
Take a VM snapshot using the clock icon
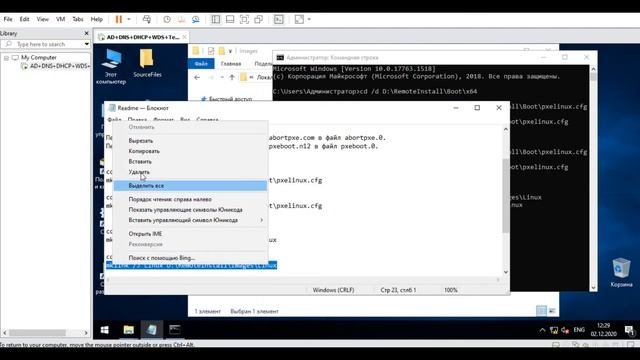point(167,19)
